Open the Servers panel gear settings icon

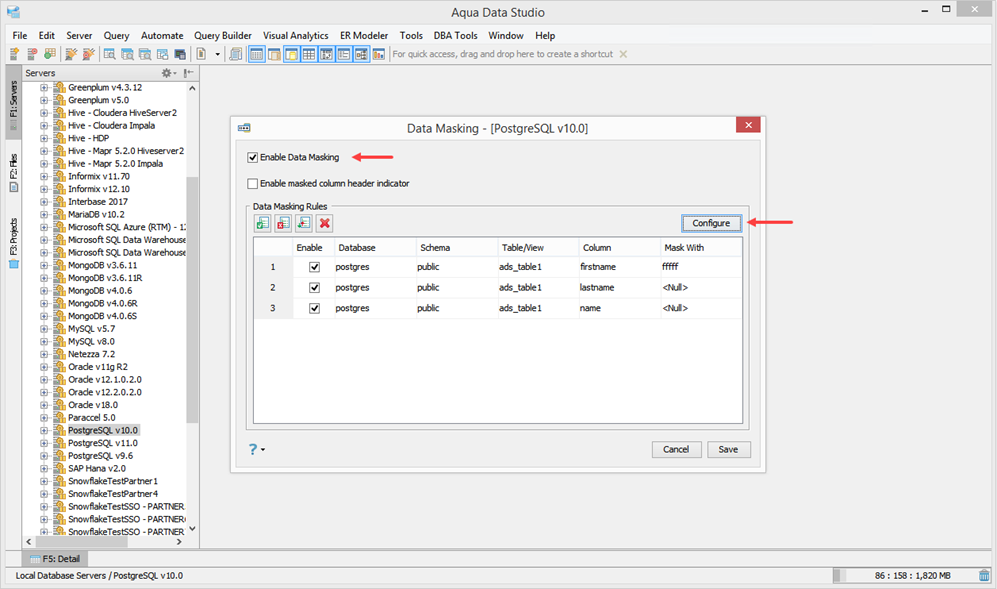167,73
